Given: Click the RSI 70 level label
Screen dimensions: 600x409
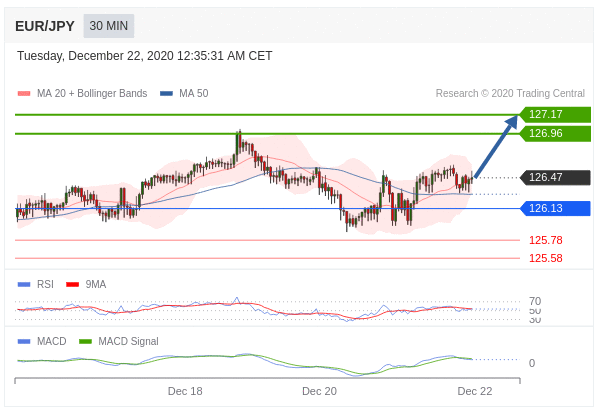Looking at the screenshot, I should 535,301.
